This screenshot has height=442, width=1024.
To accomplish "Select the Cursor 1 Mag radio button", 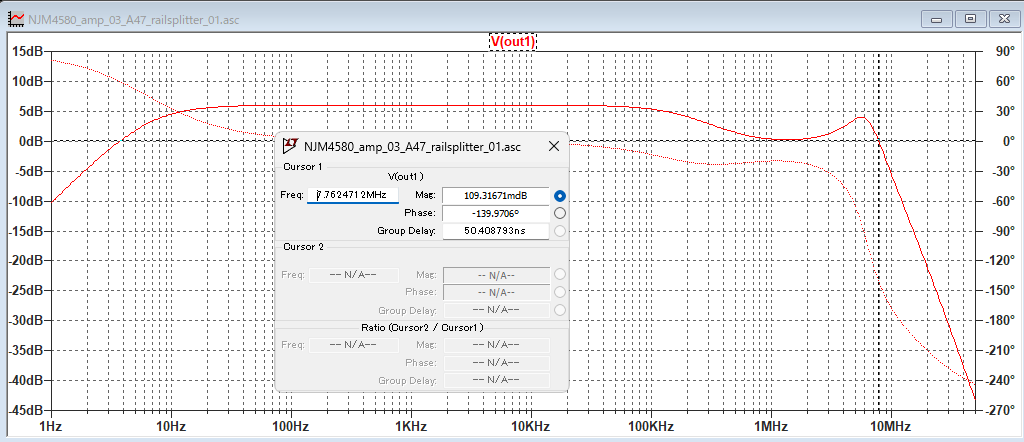I will [560, 195].
